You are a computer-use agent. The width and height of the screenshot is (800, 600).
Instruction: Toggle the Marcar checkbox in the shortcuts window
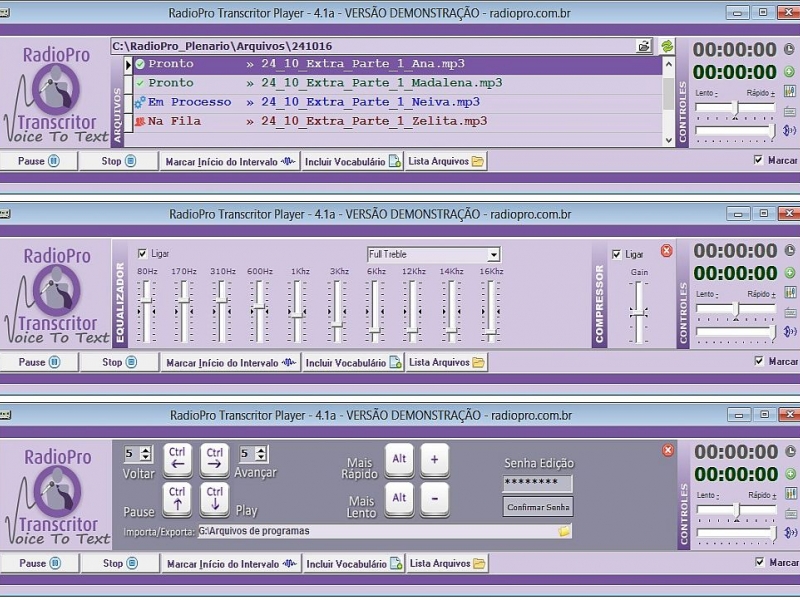pyautogui.click(x=760, y=562)
